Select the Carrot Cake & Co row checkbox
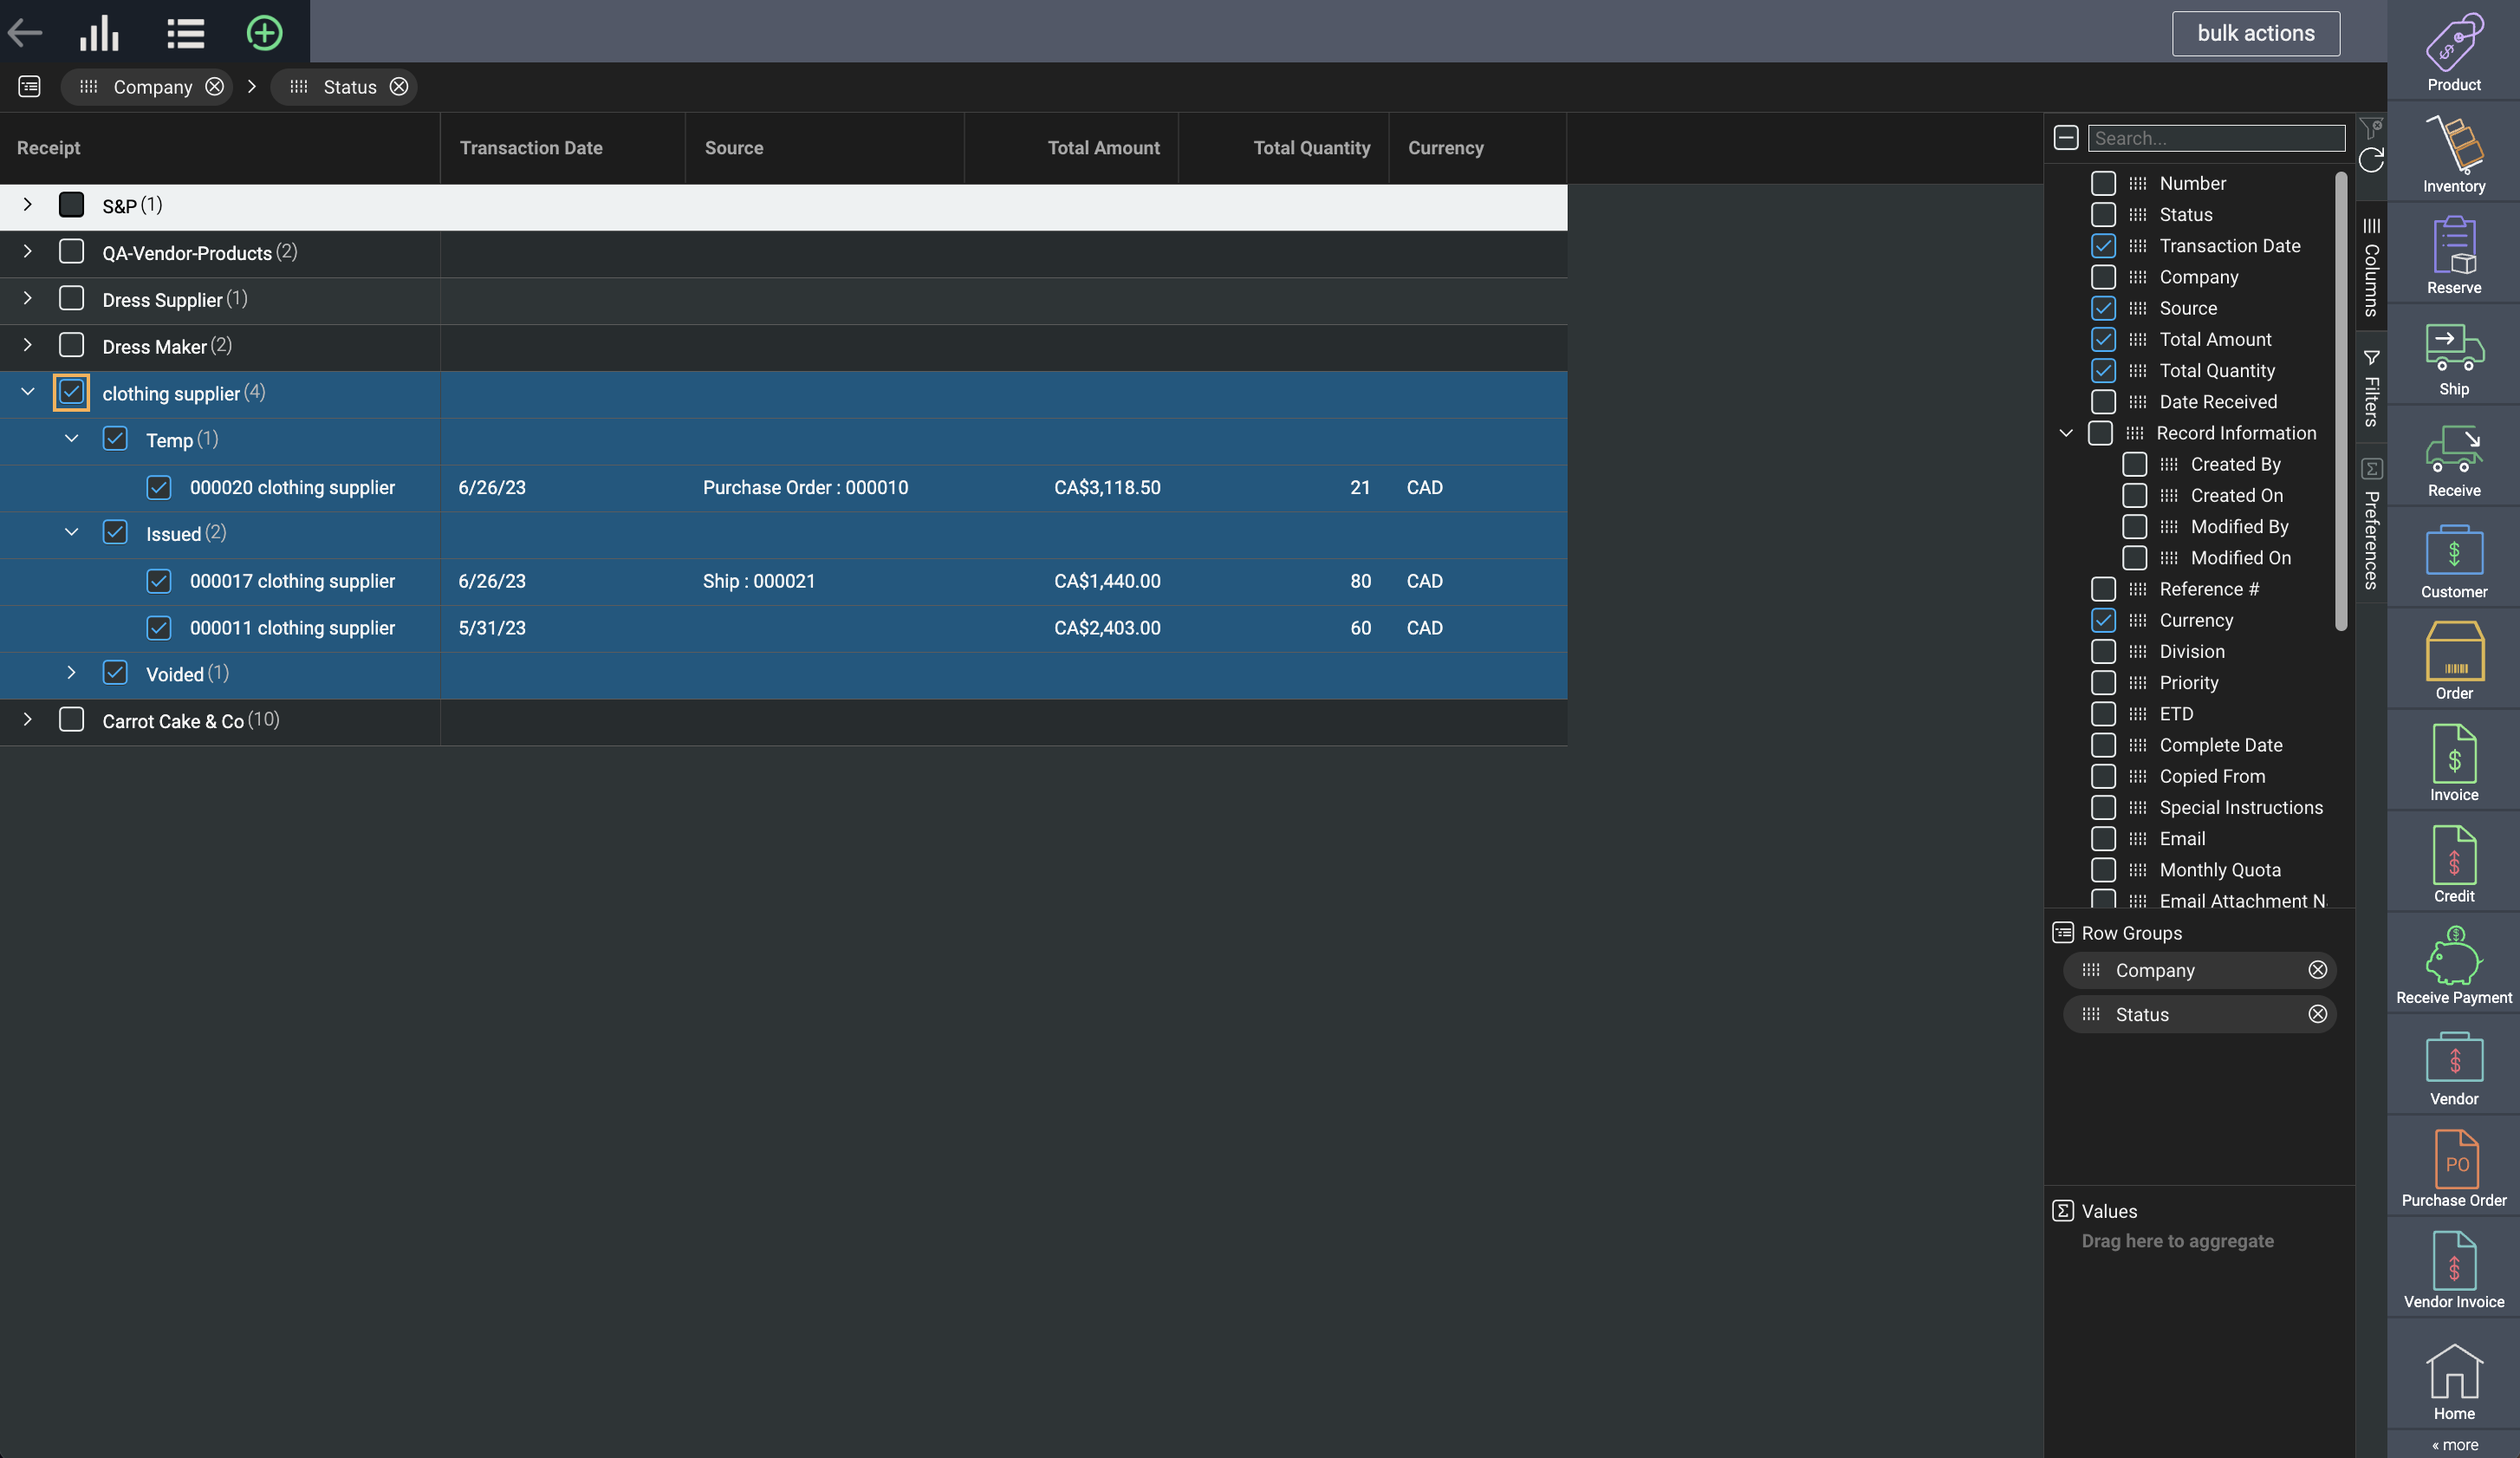 pyautogui.click(x=71, y=720)
